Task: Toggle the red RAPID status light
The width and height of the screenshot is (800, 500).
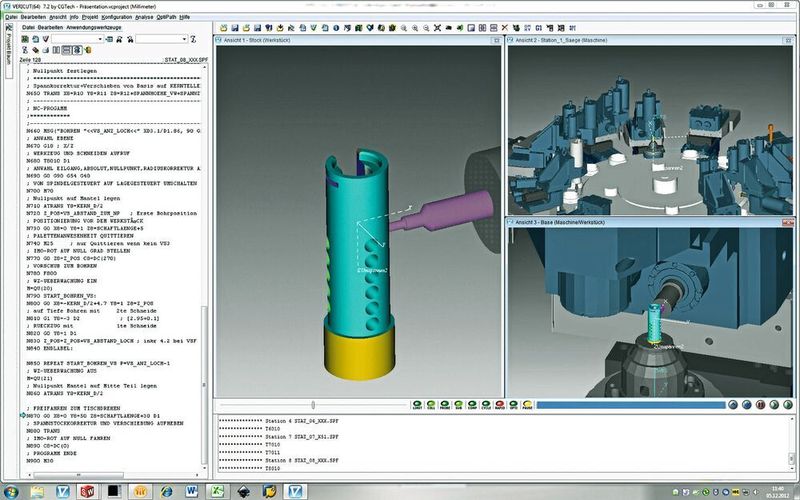Action: click(x=500, y=405)
